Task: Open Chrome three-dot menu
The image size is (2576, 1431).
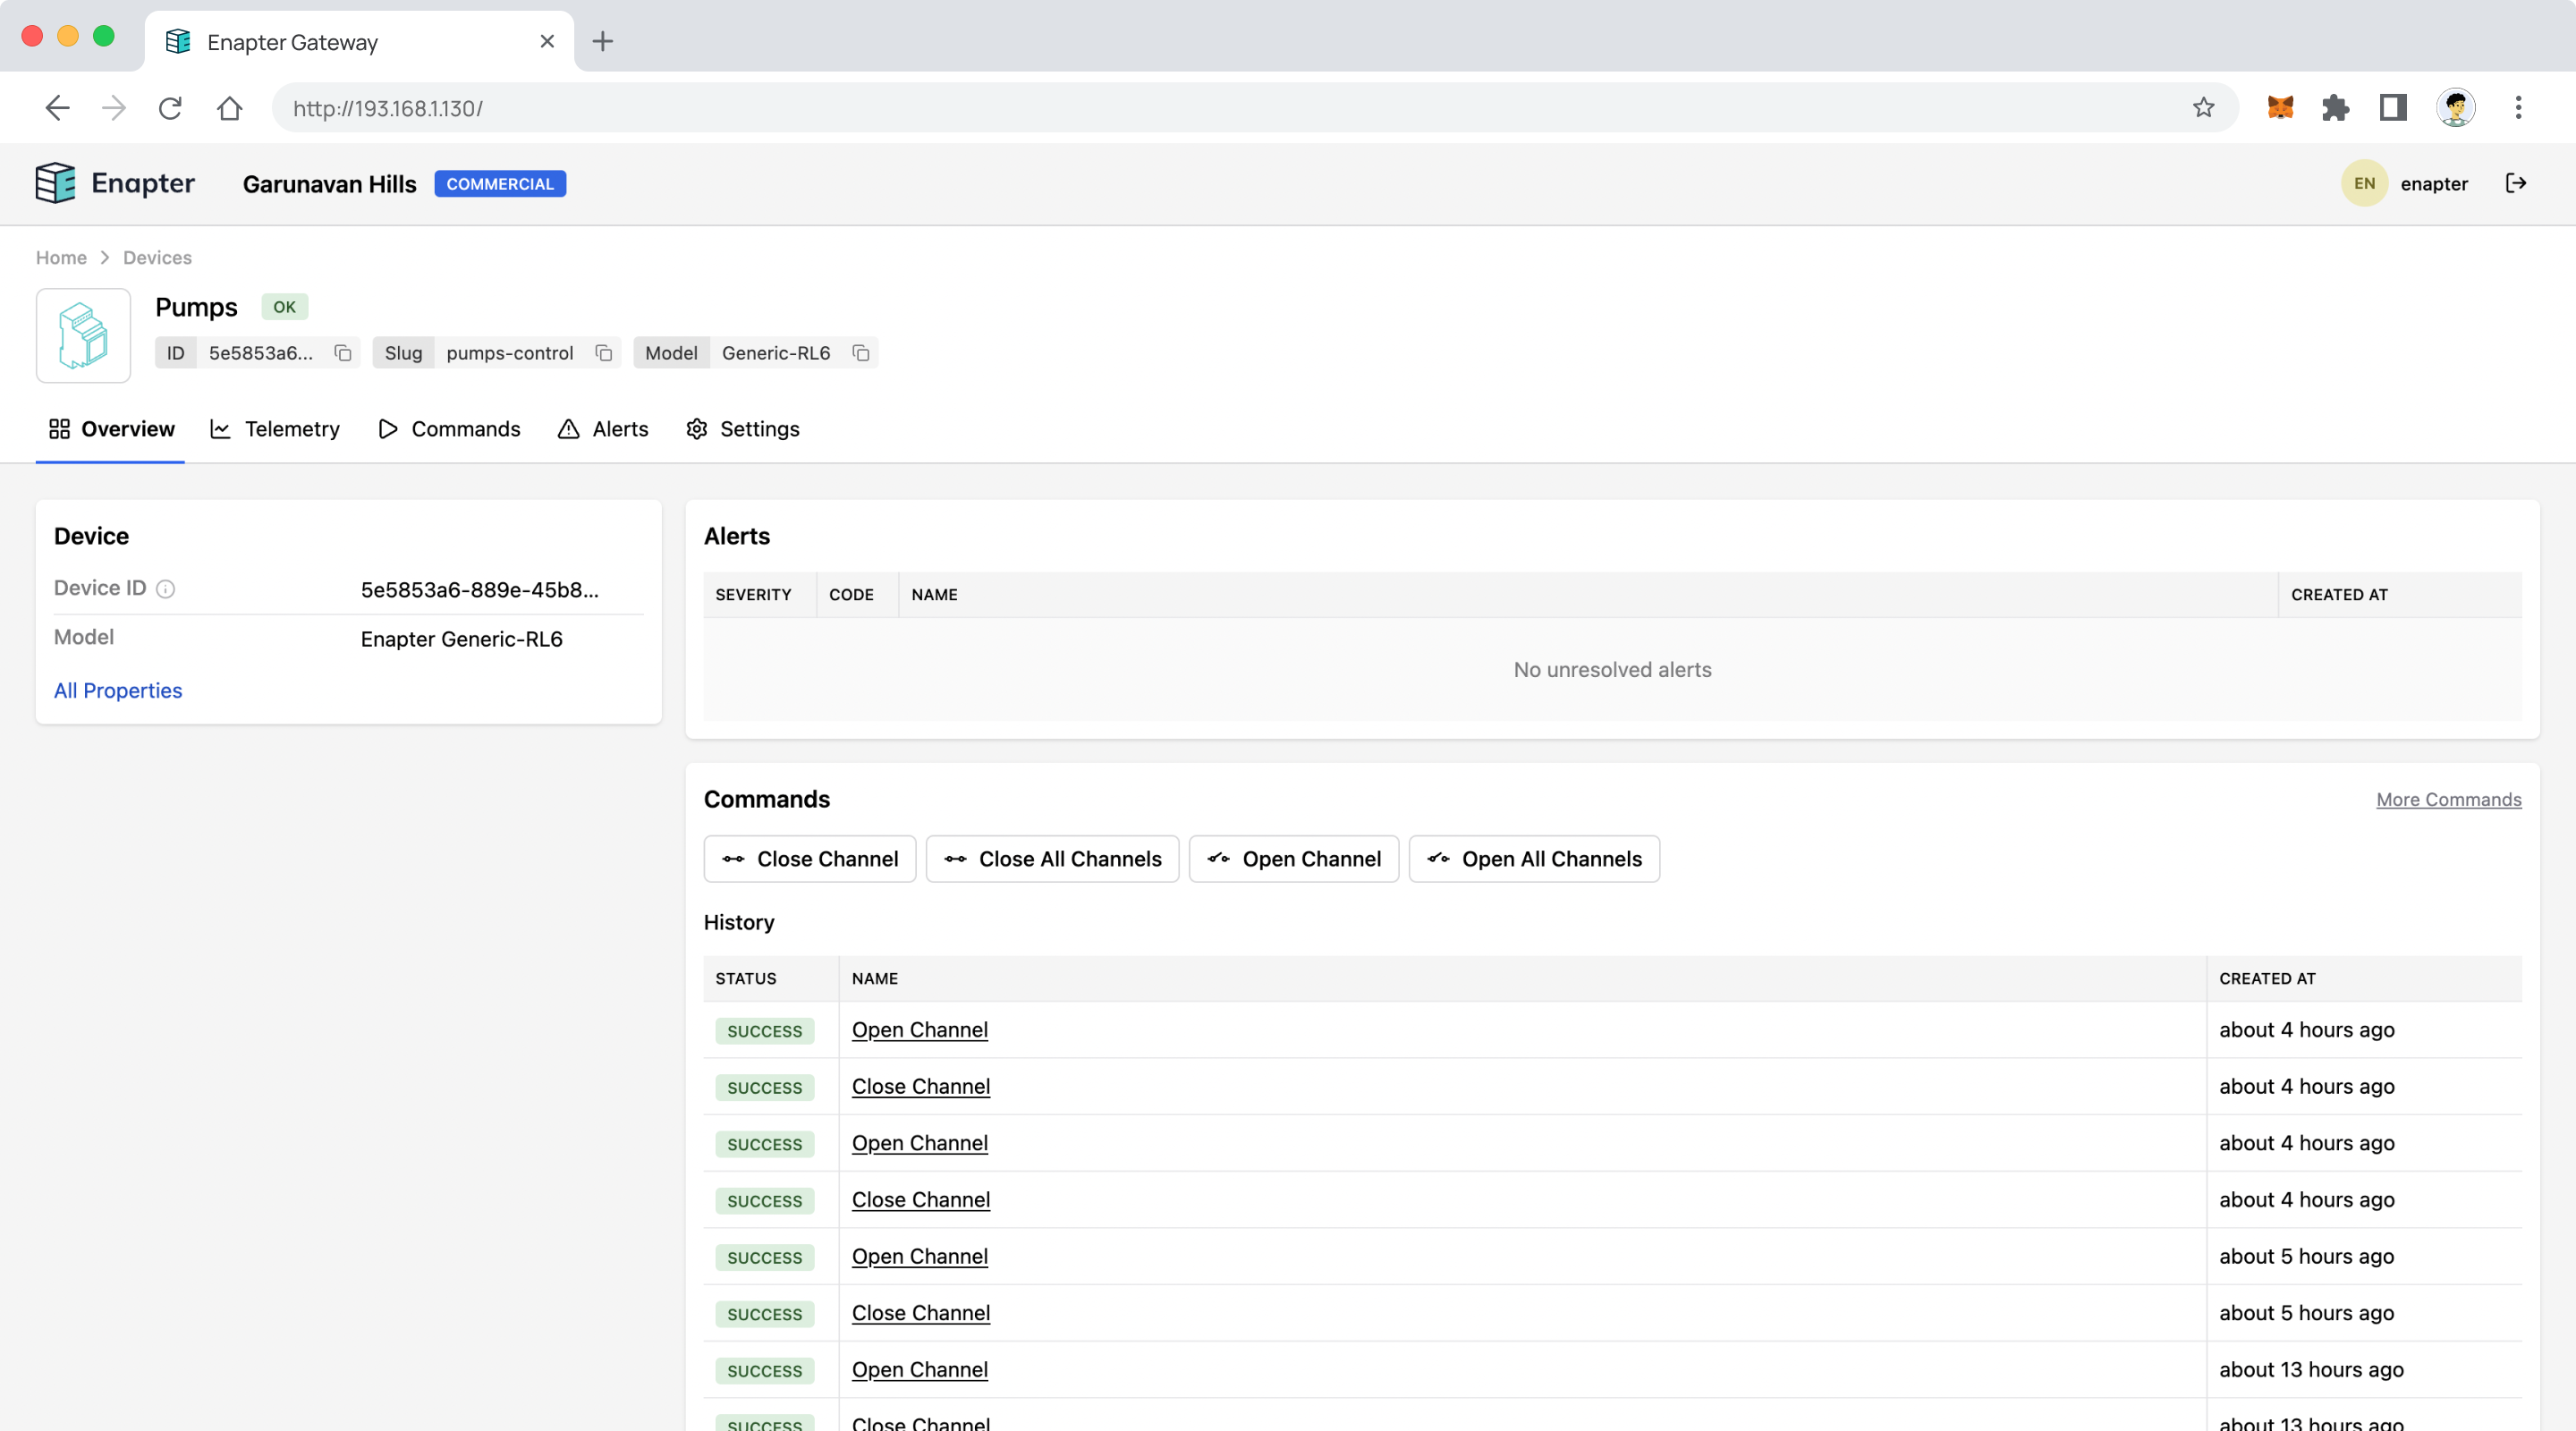Action: point(2518,108)
